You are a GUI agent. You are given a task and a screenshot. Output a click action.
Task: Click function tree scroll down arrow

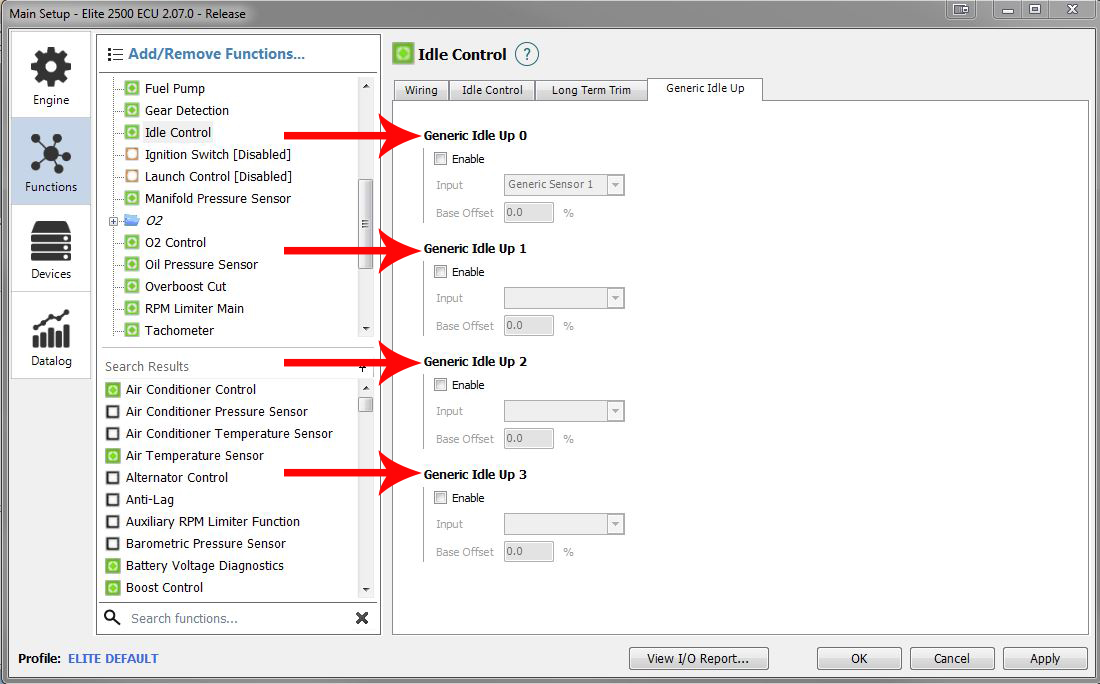(x=365, y=328)
